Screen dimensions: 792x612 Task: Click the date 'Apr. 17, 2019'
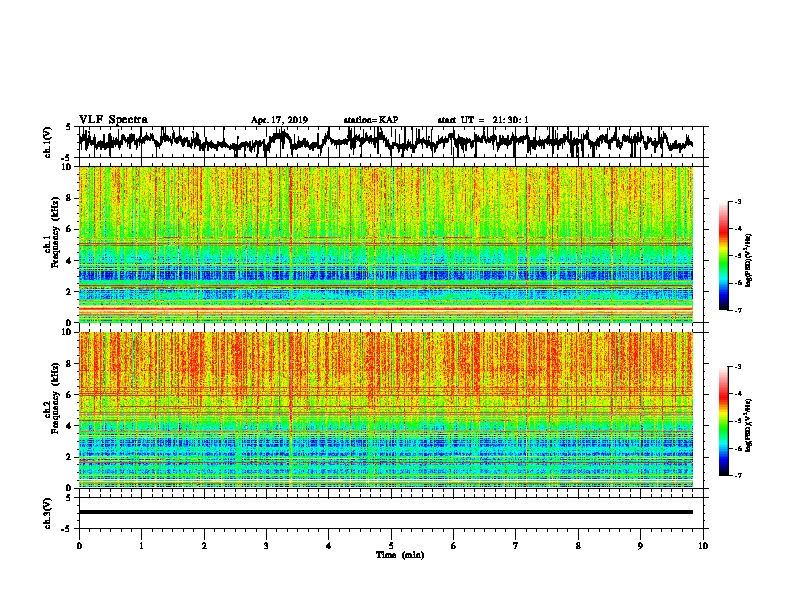coord(279,120)
